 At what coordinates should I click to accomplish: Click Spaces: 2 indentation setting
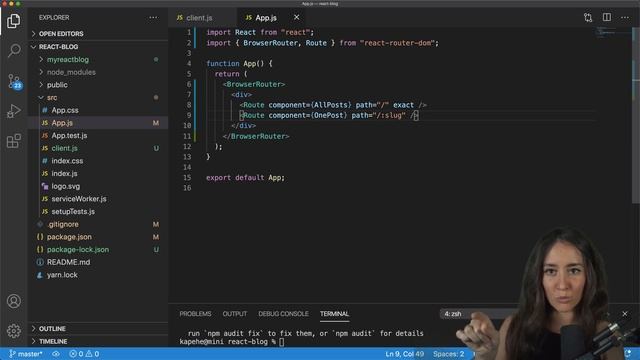tap(448, 354)
